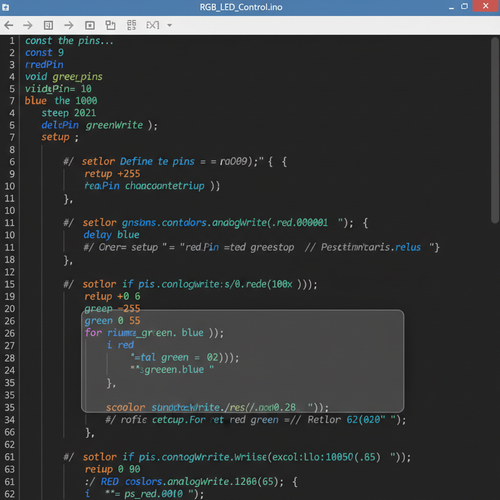Click the line 'viidtPin= 10'
The image size is (500, 500).
click(x=58, y=89)
